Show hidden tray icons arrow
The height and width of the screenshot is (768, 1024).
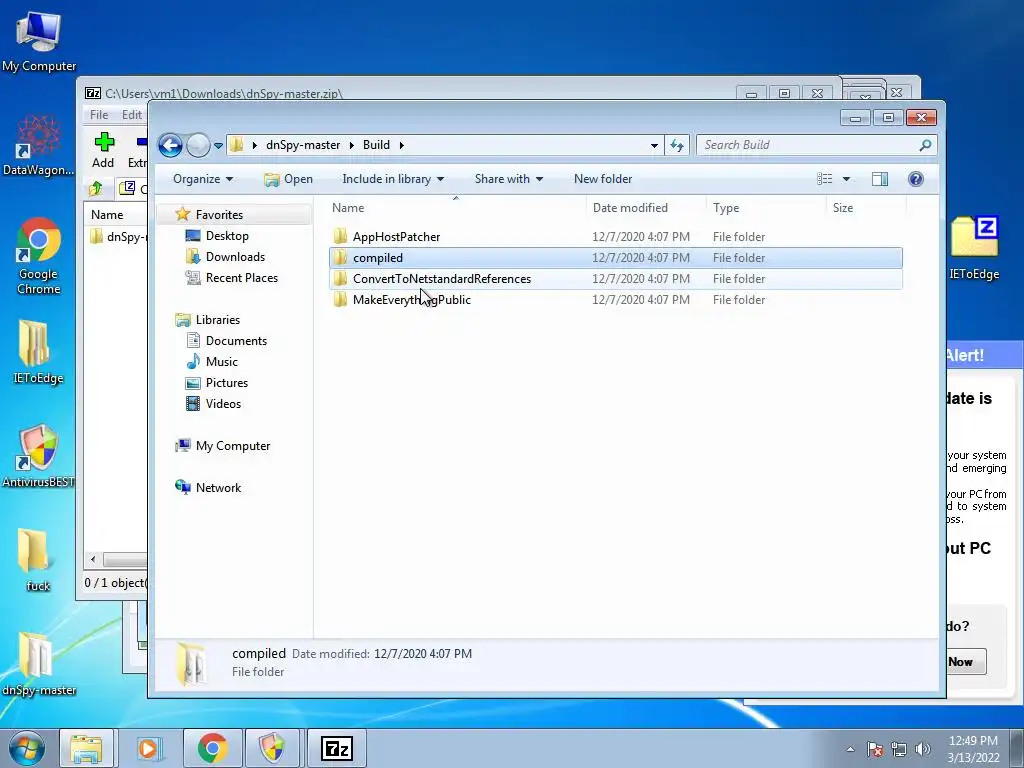[x=850, y=749]
